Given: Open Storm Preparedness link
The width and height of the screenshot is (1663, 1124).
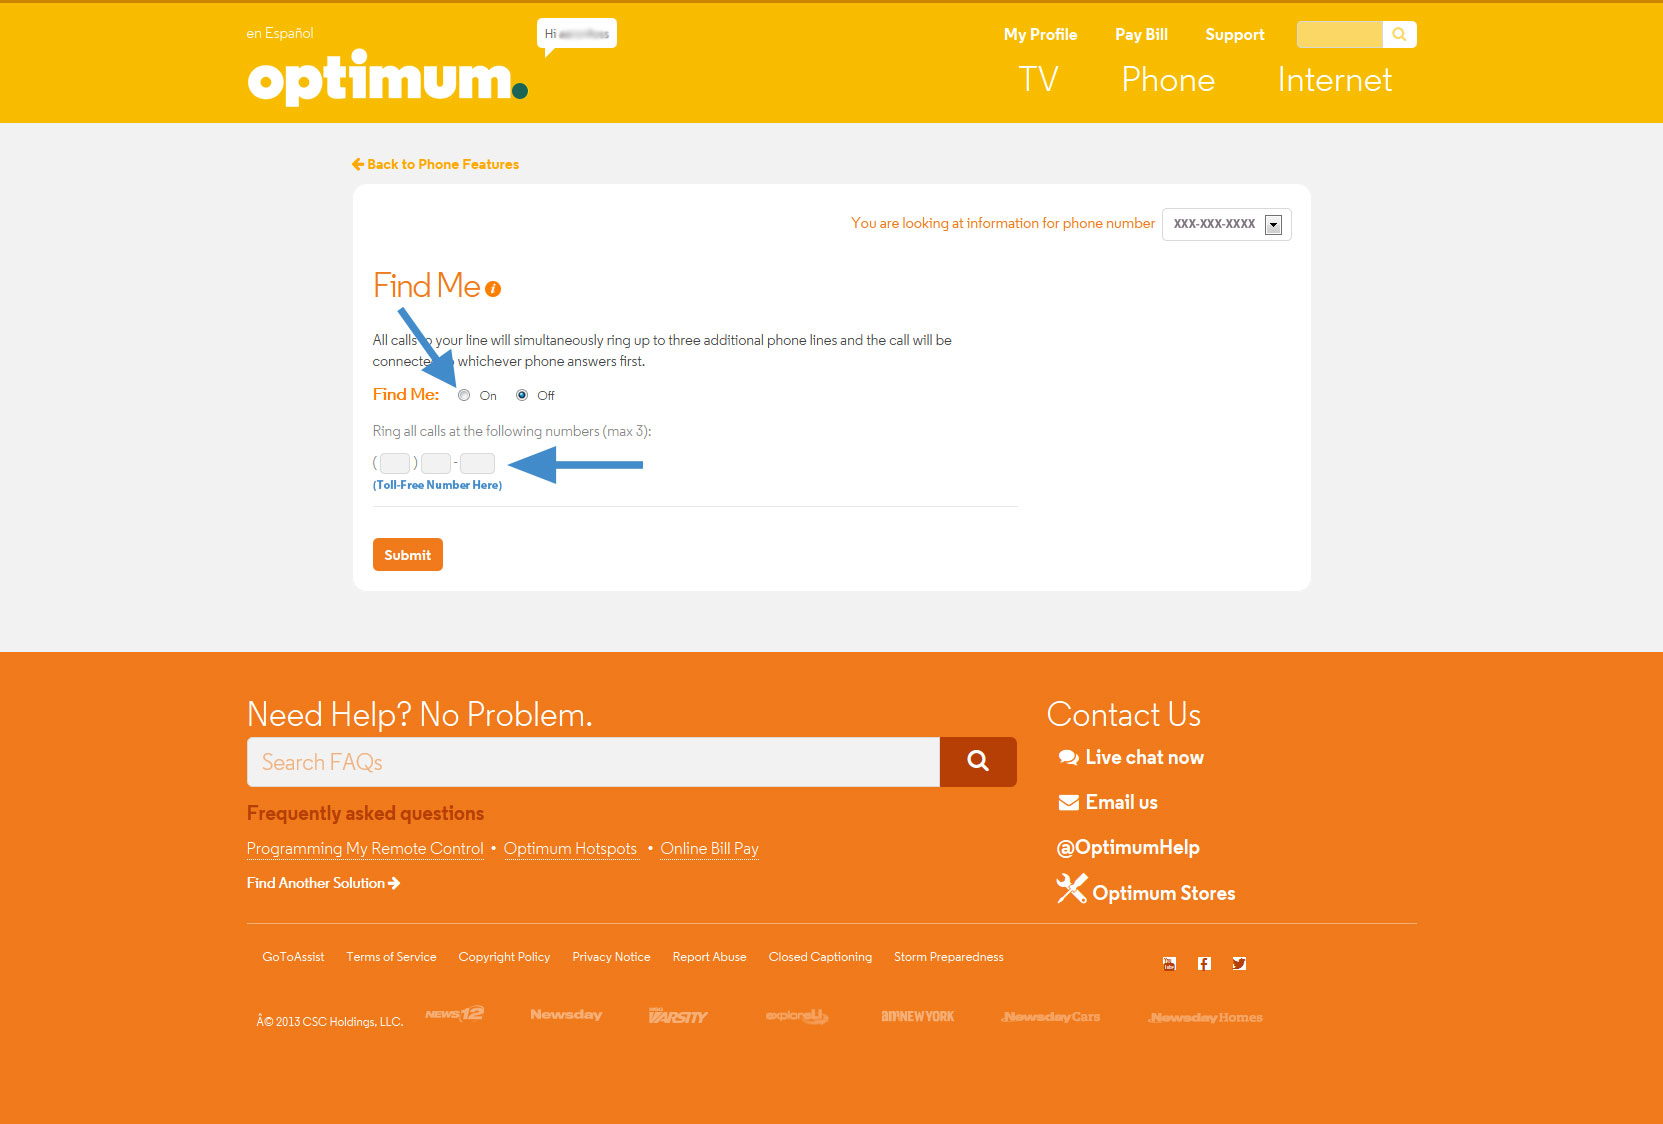Looking at the screenshot, I should (949, 957).
